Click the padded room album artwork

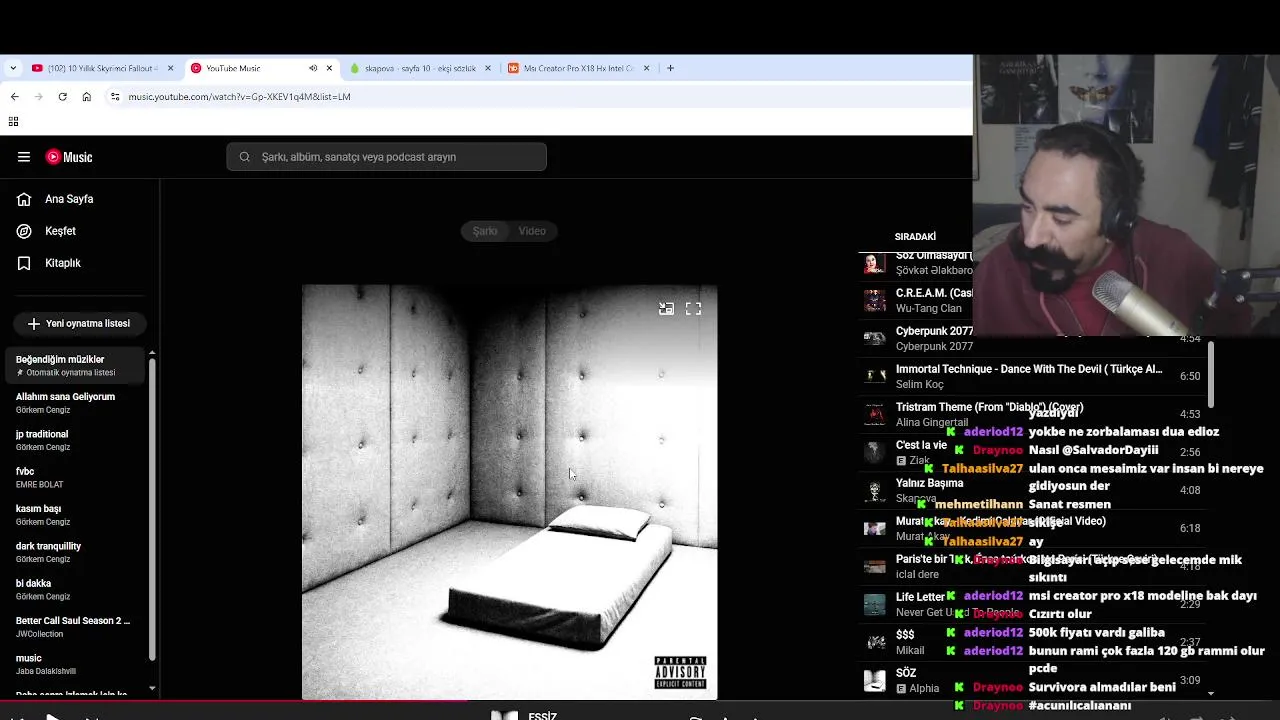(x=509, y=492)
